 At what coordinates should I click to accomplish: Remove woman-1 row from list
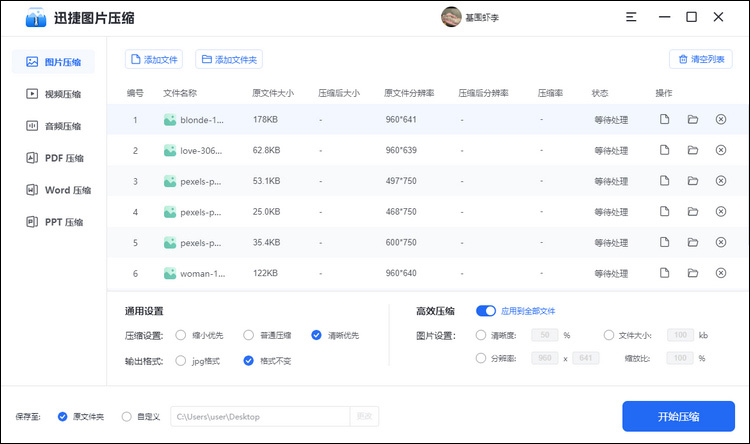tap(721, 273)
